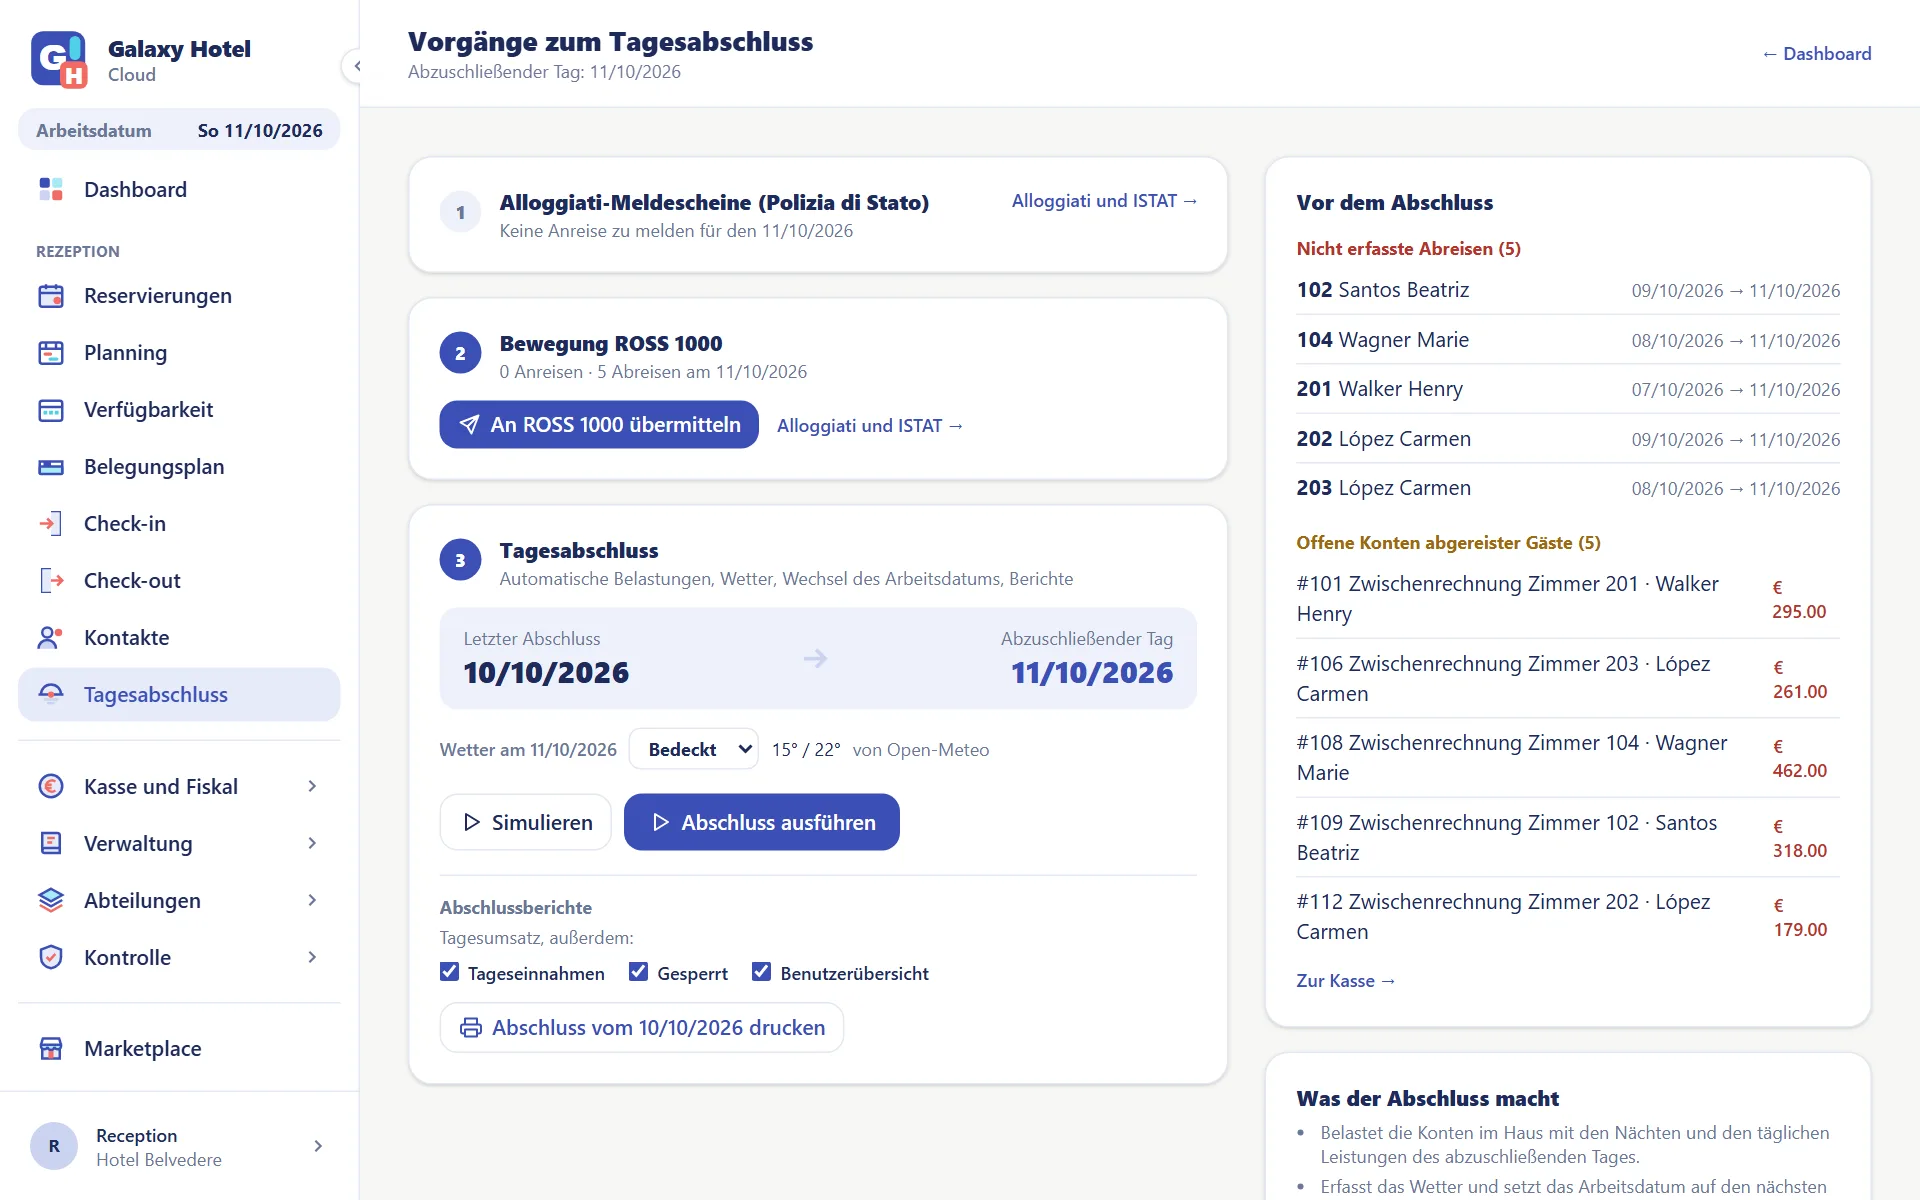
Task: Print Abschluss vom 10/10/2026
Action: 642,1028
